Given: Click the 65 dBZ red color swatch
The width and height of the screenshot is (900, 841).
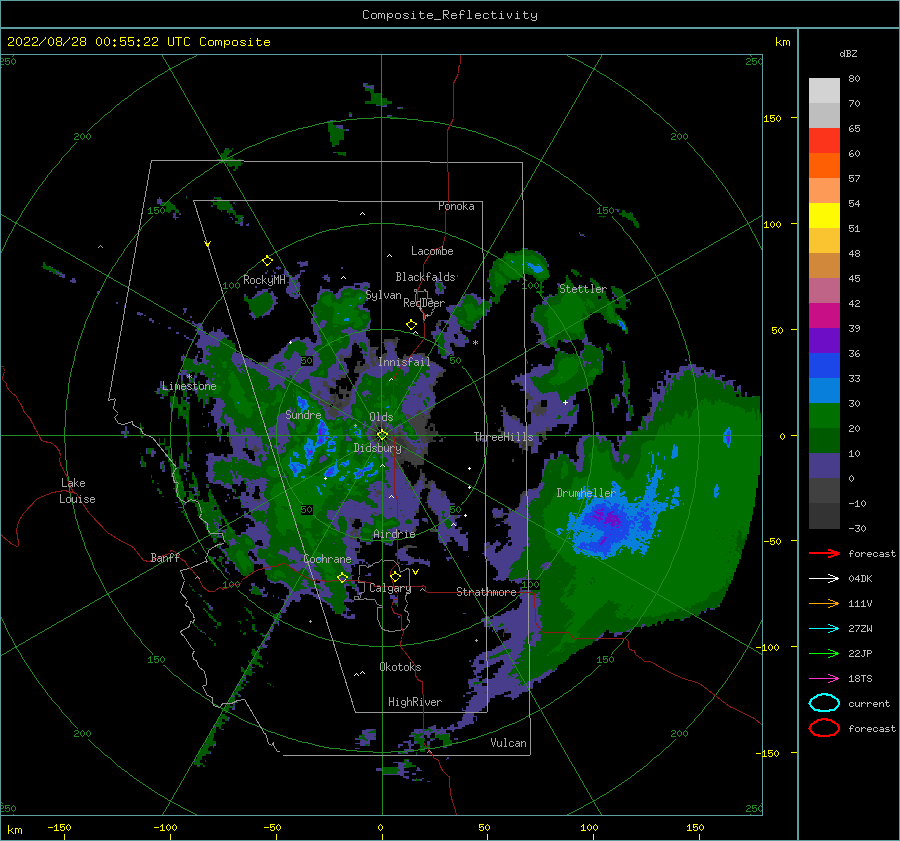Looking at the screenshot, I should pyautogui.click(x=824, y=141).
